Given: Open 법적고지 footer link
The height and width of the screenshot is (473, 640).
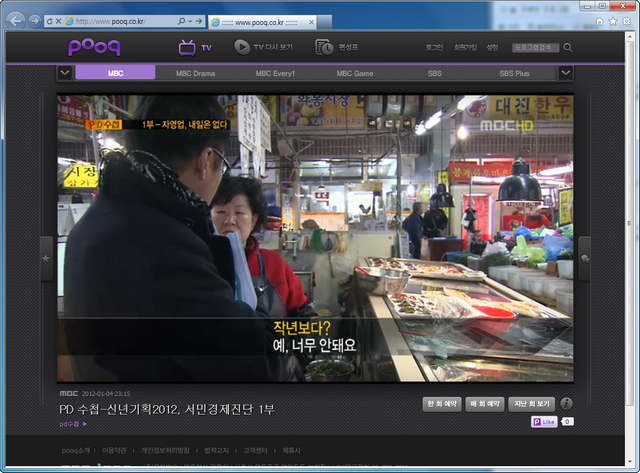Looking at the screenshot, I should [216, 451].
